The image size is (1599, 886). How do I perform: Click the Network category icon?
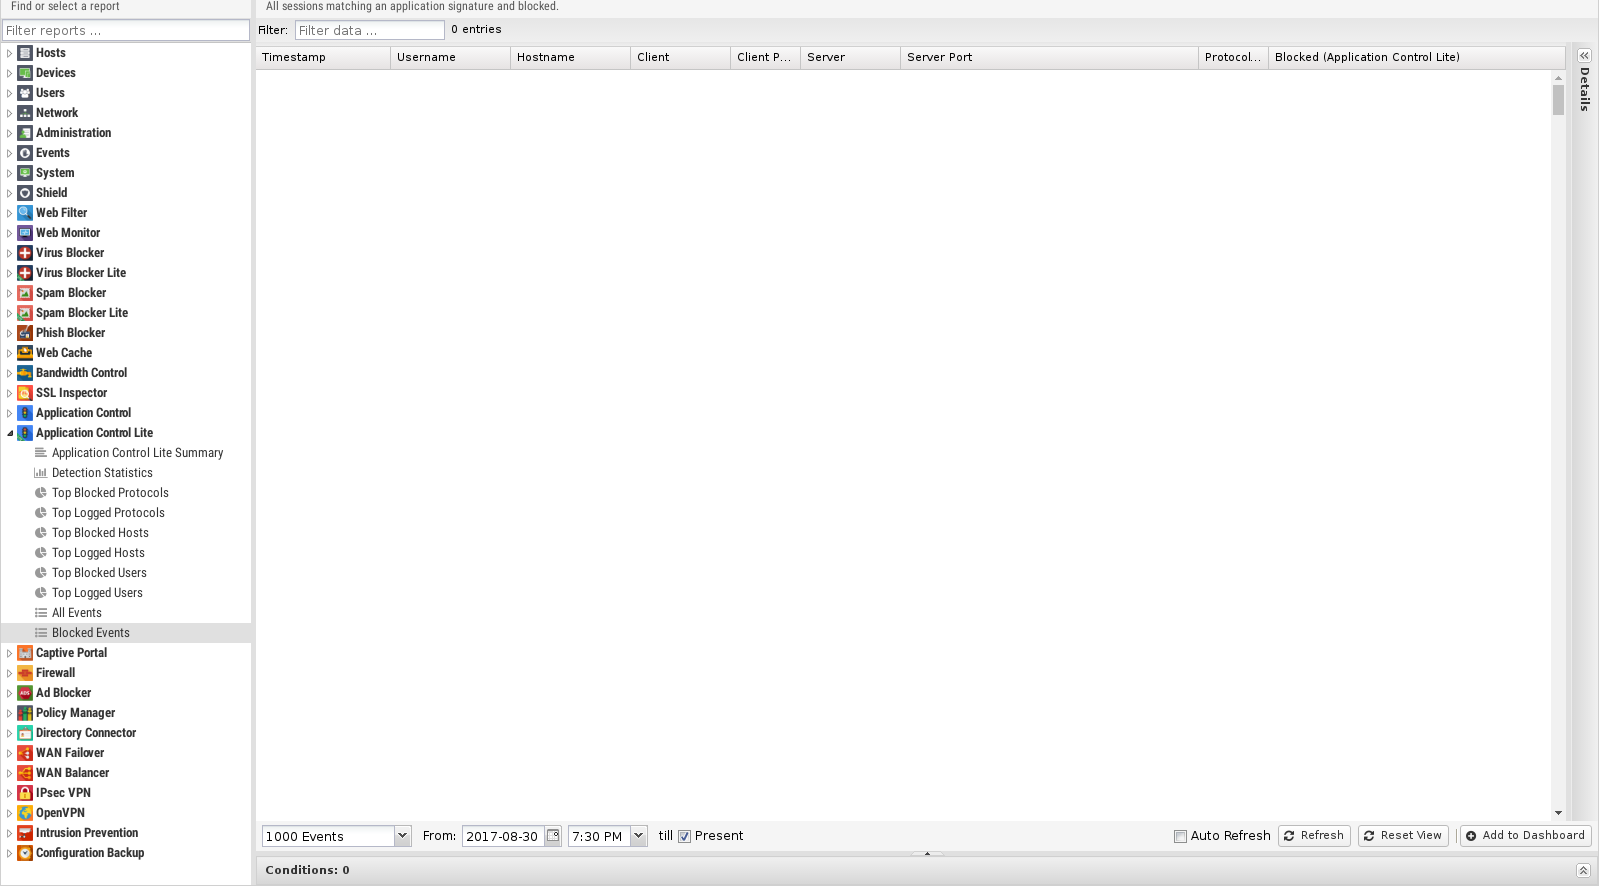click(x=25, y=113)
